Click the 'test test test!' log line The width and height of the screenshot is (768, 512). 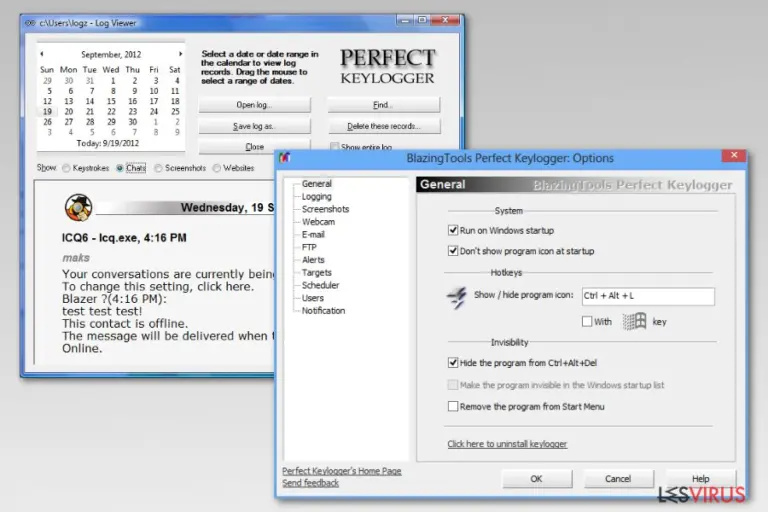(102, 311)
